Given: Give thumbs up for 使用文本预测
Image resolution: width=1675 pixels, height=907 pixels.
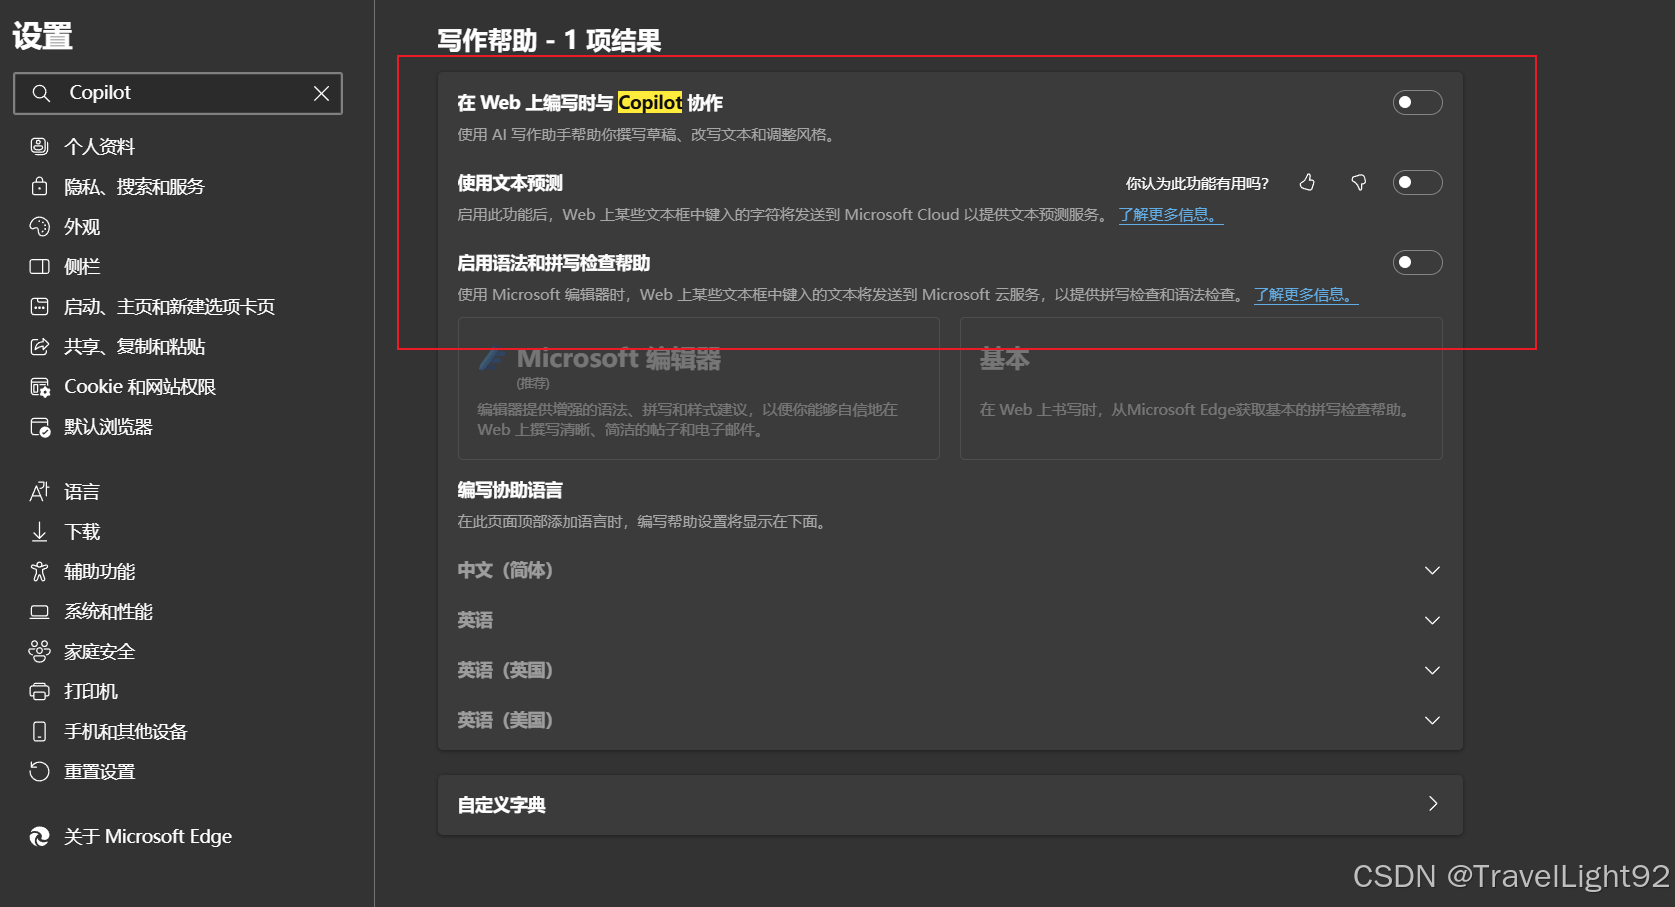Looking at the screenshot, I should coord(1307,182).
